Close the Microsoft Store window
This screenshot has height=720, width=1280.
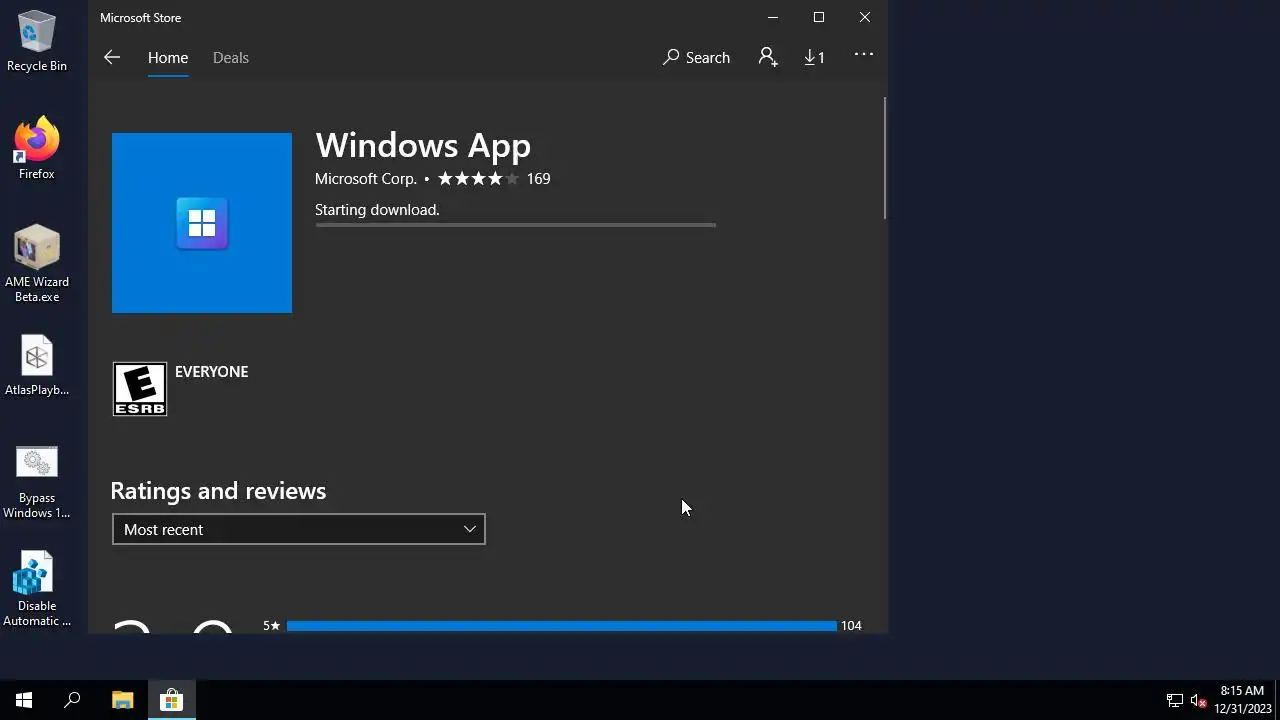(x=865, y=17)
